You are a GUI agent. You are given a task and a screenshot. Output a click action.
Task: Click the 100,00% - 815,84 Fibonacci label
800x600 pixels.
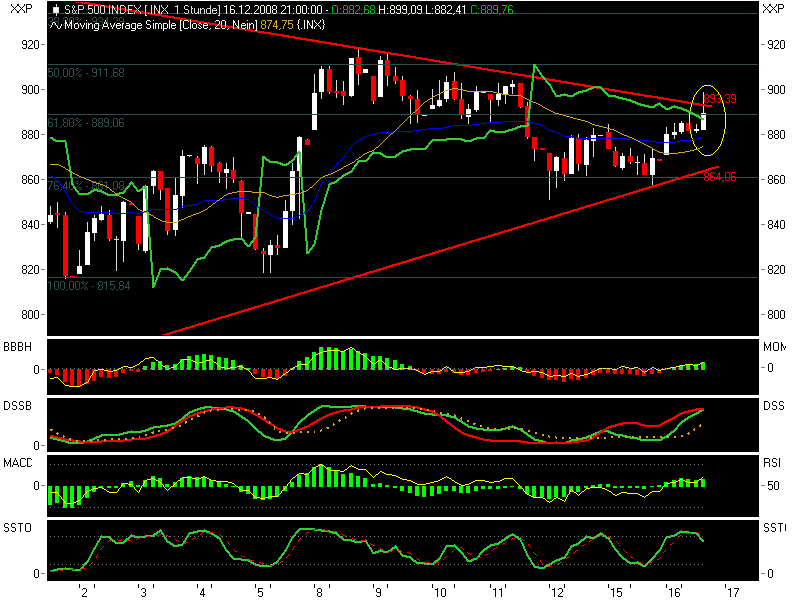coord(89,286)
